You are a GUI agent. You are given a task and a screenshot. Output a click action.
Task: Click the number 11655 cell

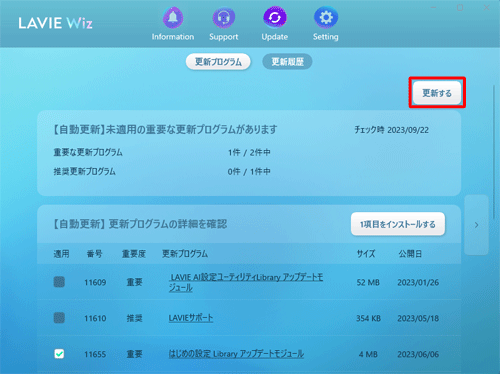click(x=95, y=354)
